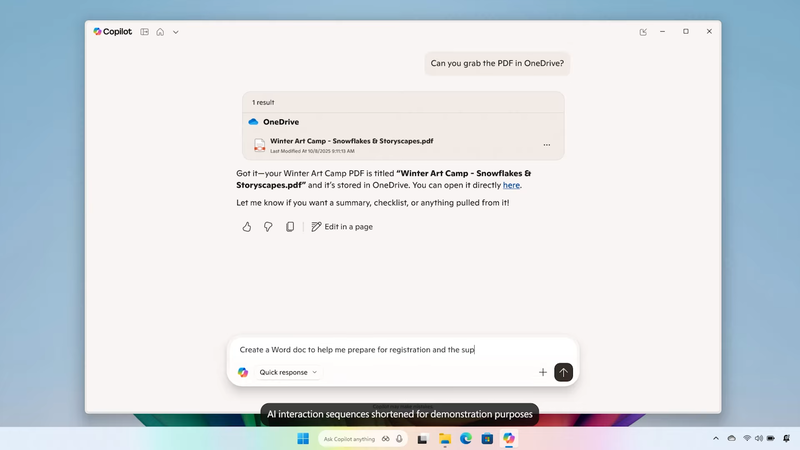Screen dimensions: 800x450
Task: Click the Copilot app icon in taskbar
Action: pos(509,439)
